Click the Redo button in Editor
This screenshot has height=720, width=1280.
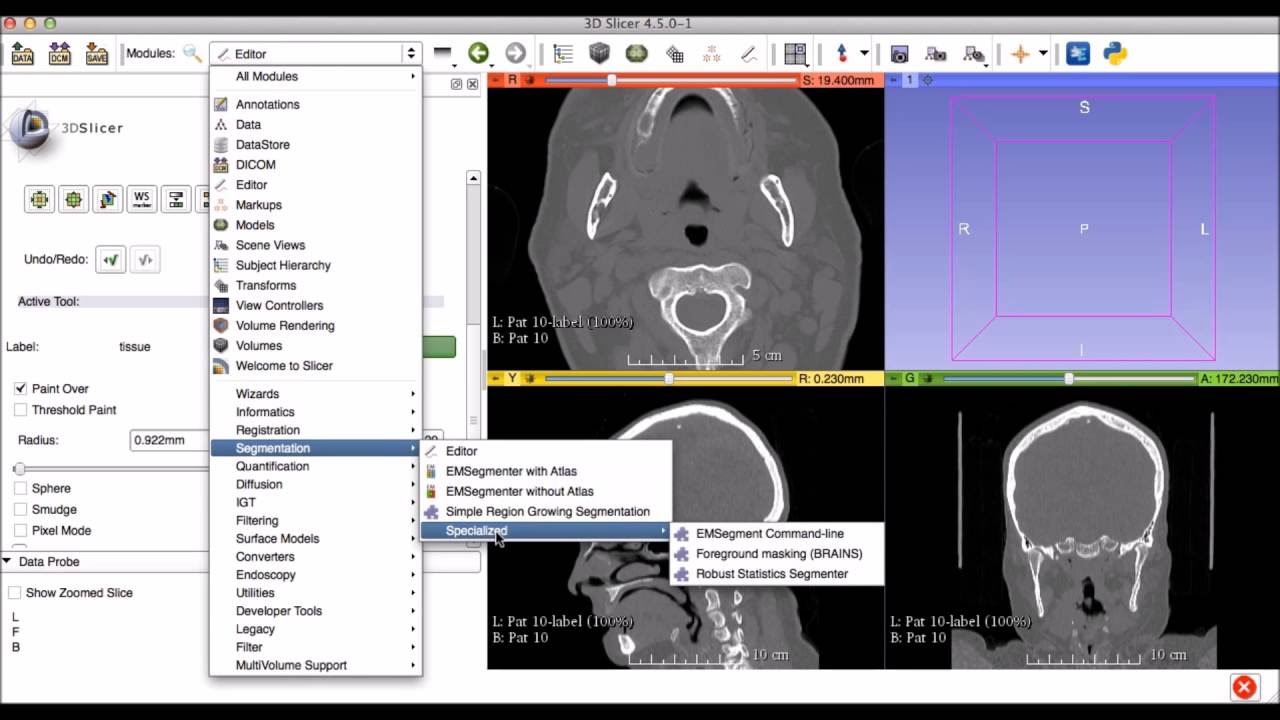[145, 260]
